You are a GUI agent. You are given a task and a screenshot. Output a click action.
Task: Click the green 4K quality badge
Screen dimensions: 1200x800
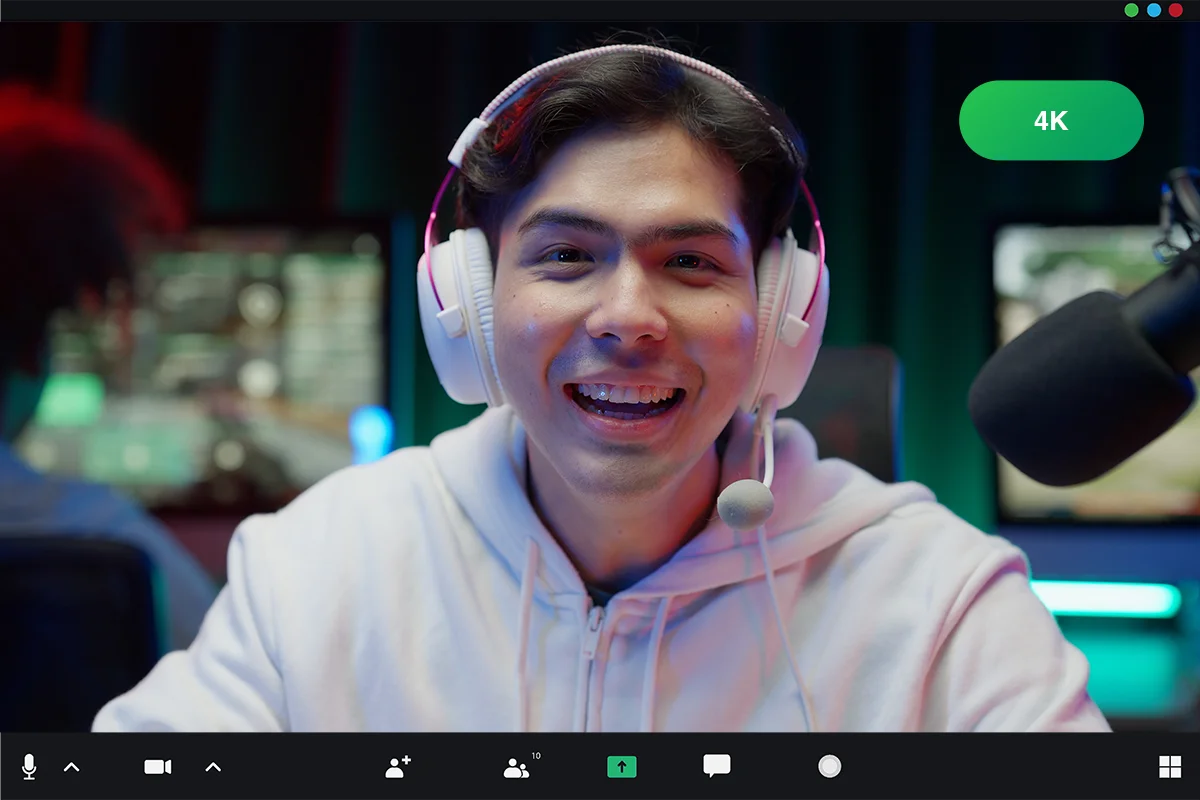(1050, 121)
